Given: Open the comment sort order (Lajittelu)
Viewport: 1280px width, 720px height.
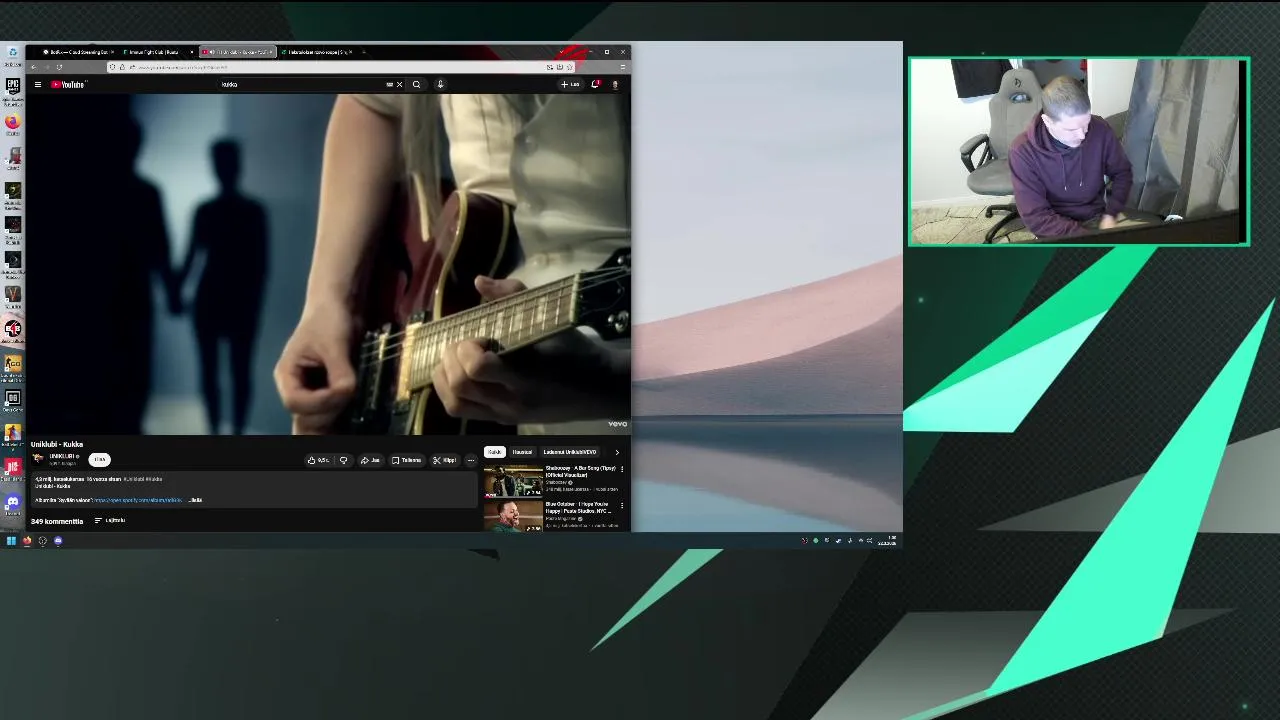Looking at the screenshot, I should click(x=110, y=521).
